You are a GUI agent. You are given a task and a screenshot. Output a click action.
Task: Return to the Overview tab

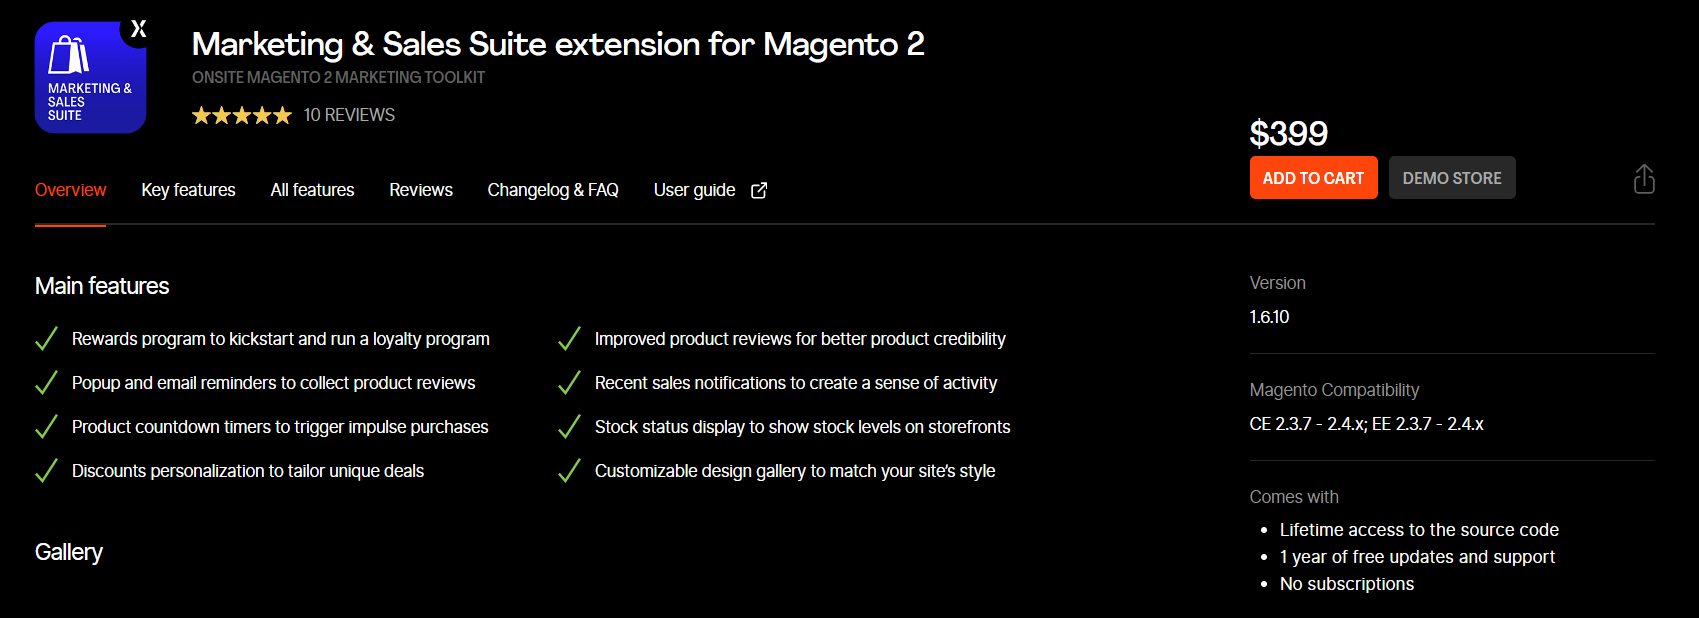pyautogui.click(x=70, y=189)
